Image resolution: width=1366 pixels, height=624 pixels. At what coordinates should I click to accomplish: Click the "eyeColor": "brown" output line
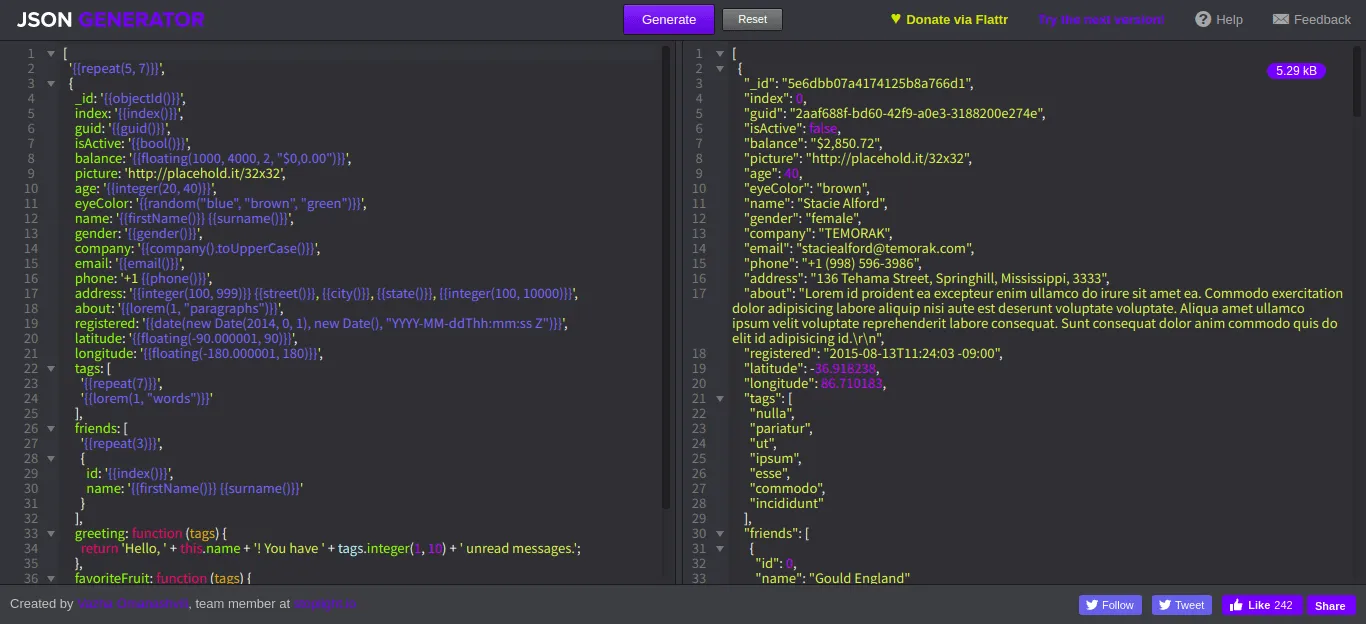tap(807, 189)
